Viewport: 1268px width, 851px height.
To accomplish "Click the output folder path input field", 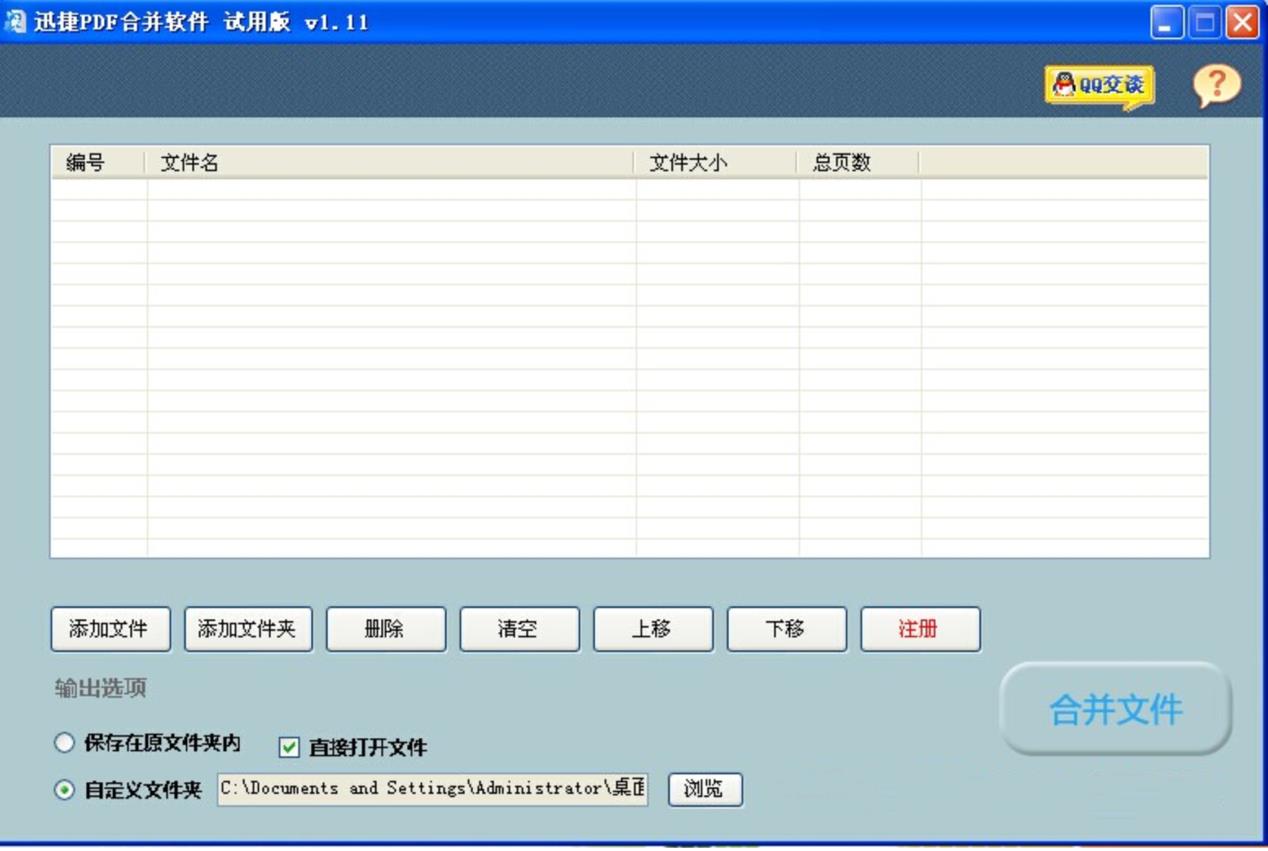I will [x=432, y=789].
